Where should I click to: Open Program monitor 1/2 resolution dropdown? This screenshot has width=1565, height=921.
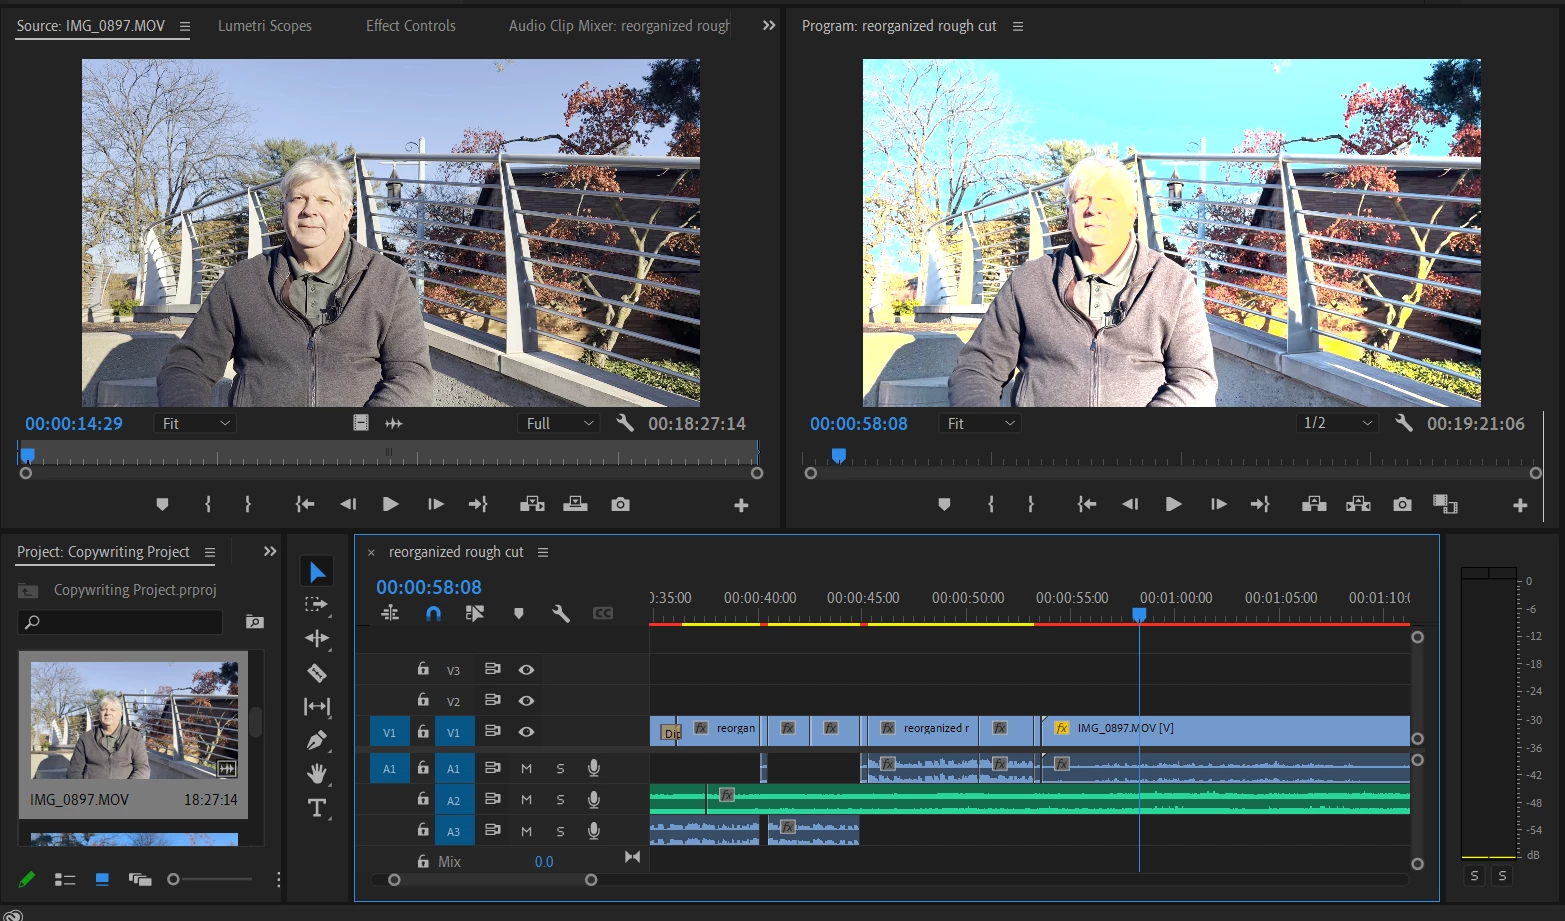tap(1338, 423)
